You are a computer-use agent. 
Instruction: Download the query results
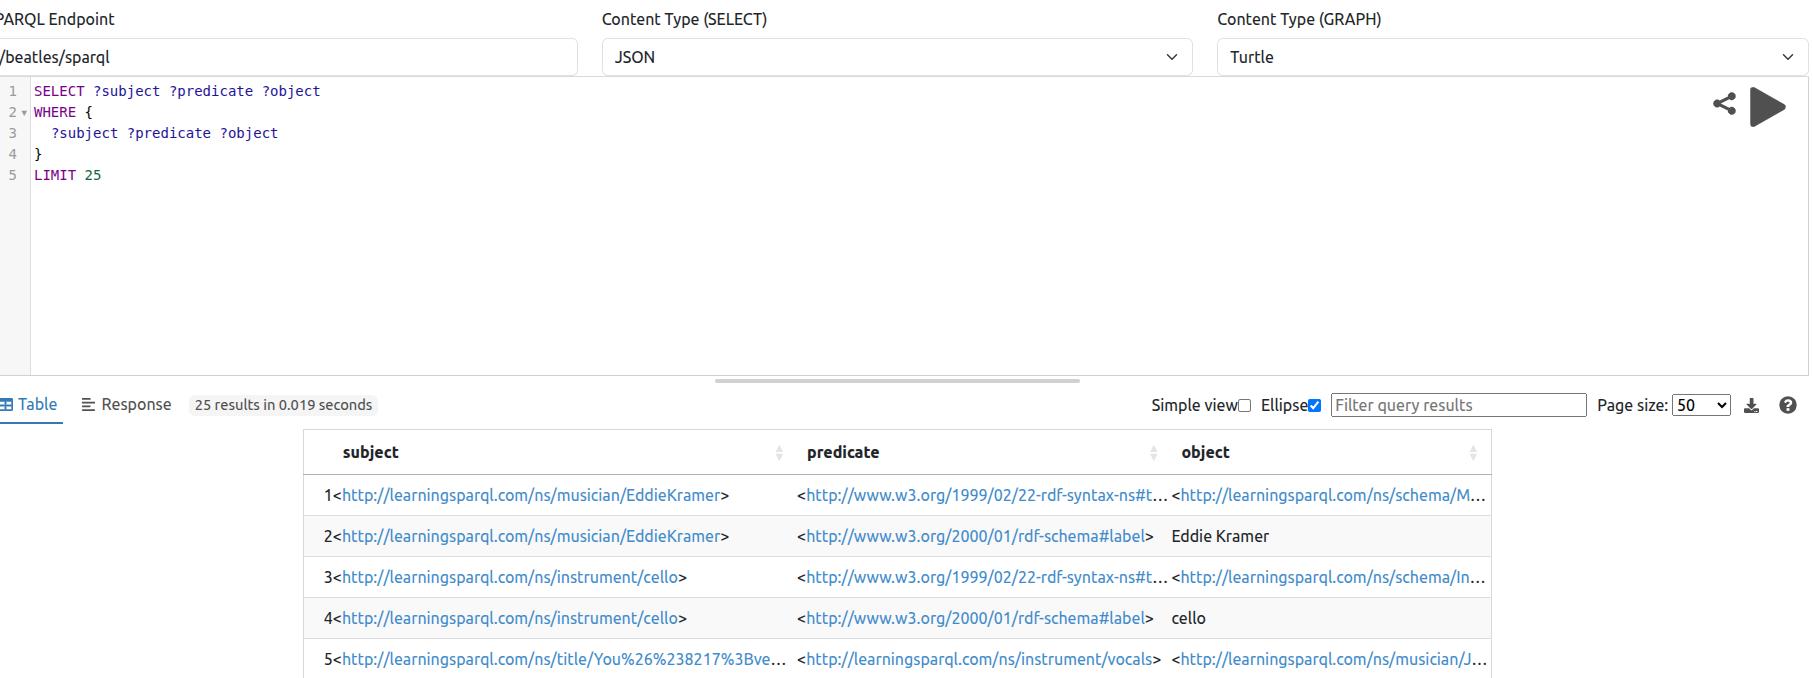tap(1751, 405)
